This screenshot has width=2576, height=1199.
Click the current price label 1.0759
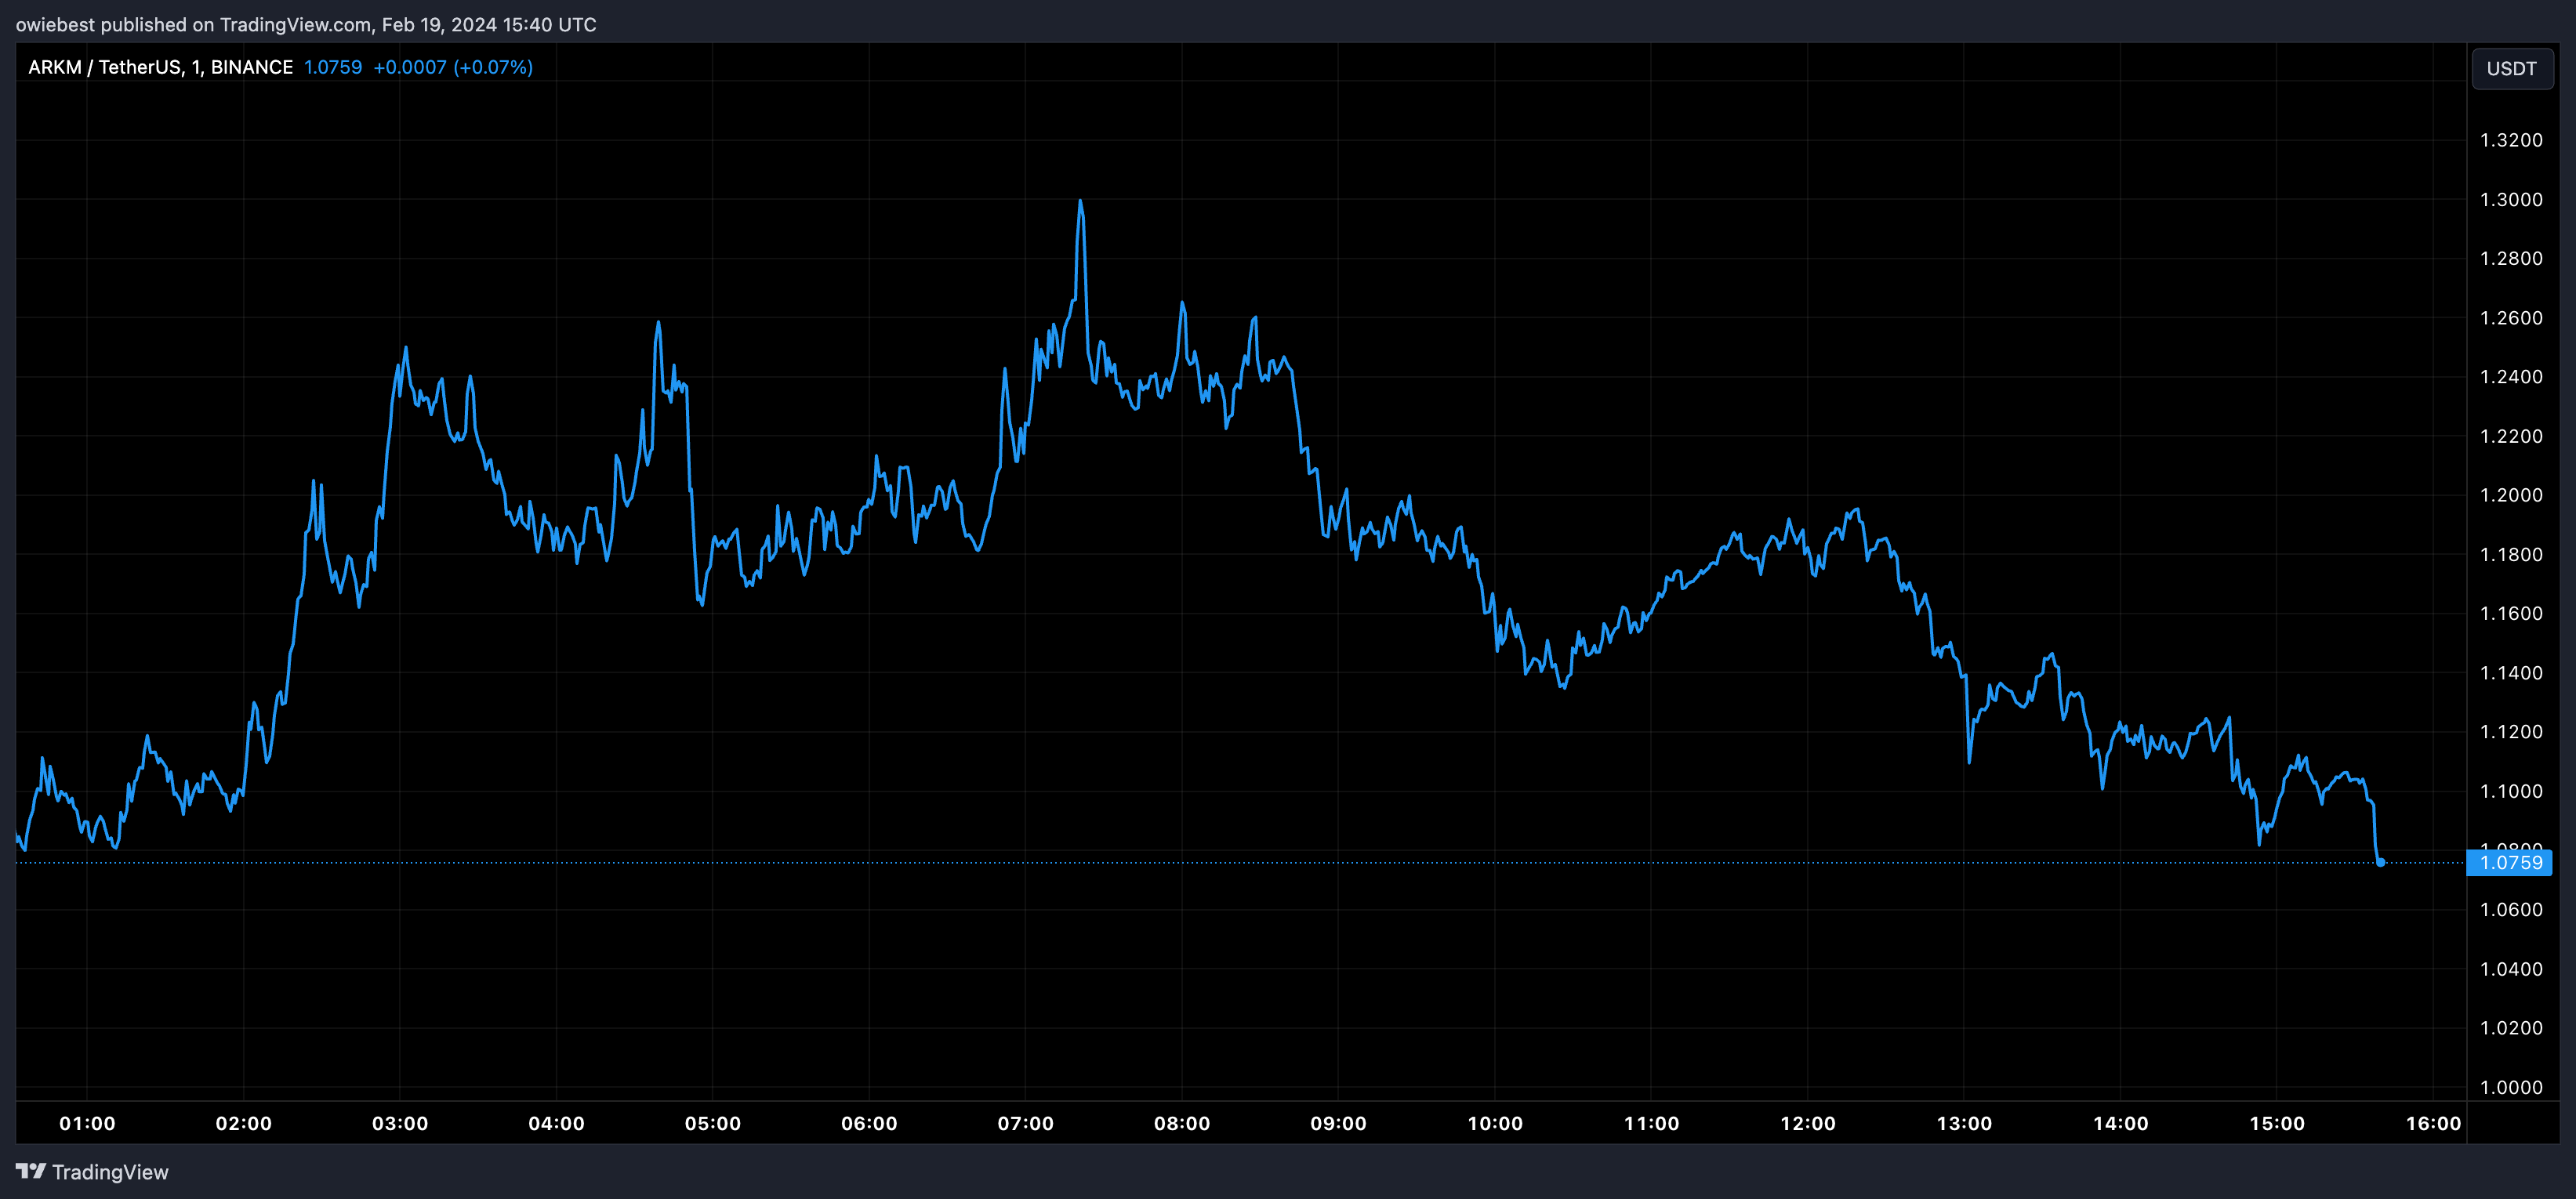[x=2510, y=863]
